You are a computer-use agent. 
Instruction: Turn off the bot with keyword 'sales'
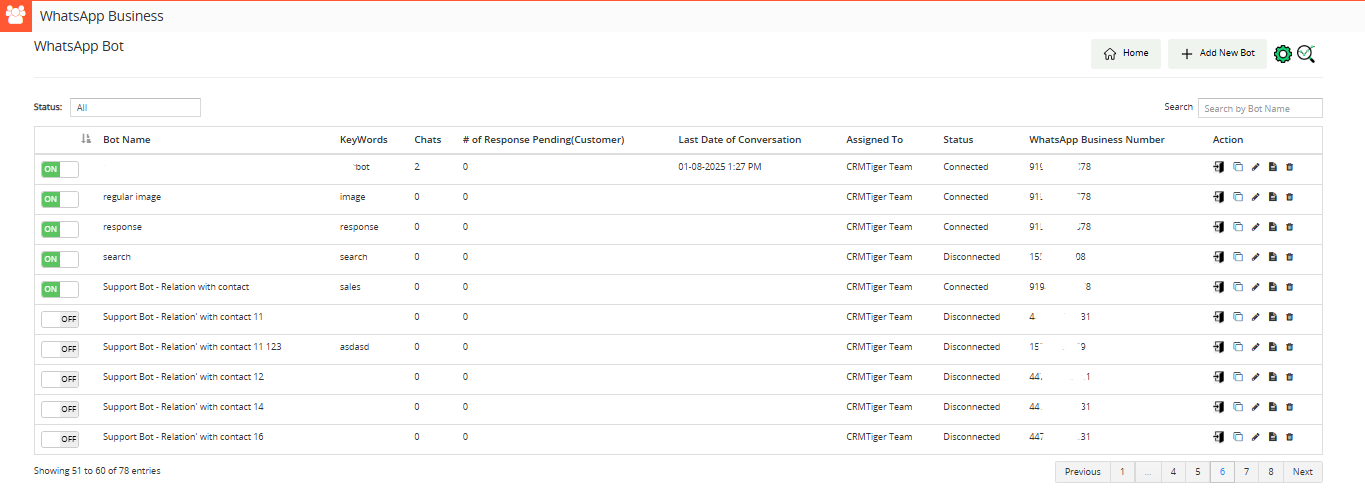pos(59,289)
